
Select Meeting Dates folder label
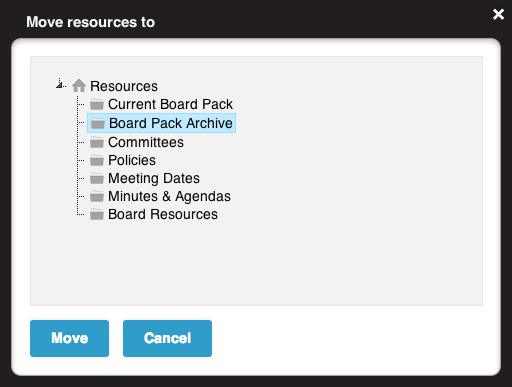(x=154, y=178)
